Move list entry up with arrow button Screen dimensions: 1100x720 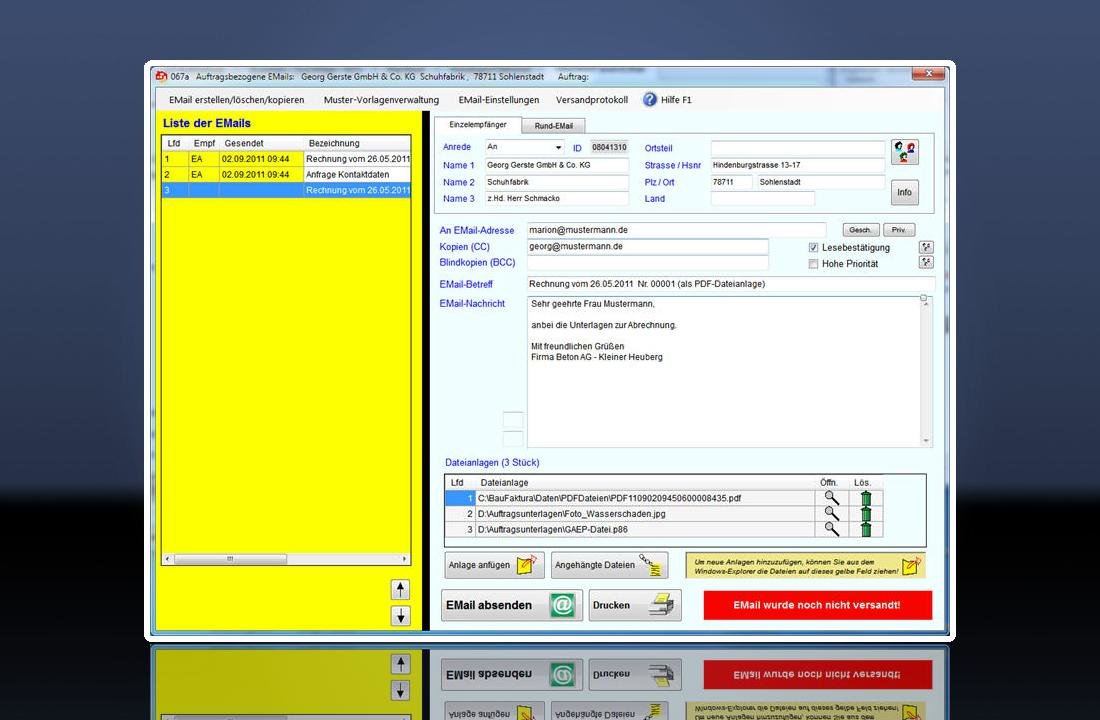click(400, 589)
